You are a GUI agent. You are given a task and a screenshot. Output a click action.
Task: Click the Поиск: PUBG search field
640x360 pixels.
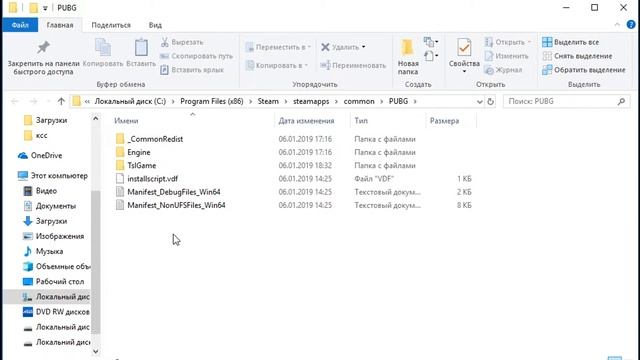point(567,101)
